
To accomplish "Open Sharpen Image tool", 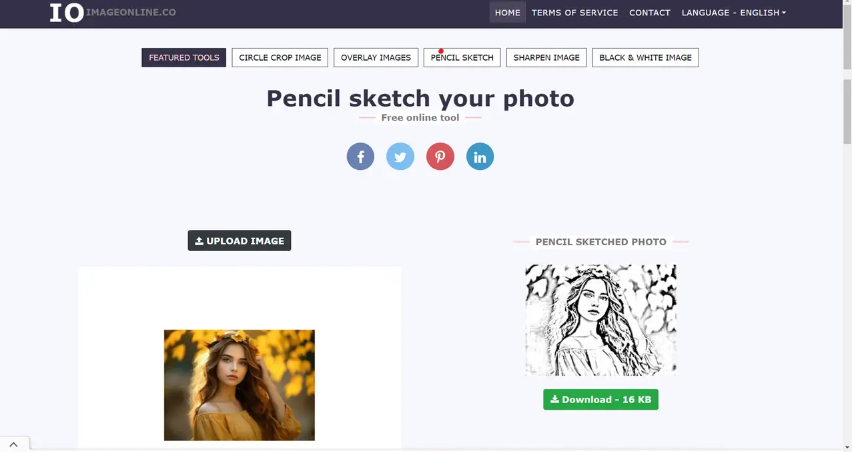I will pyautogui.click(x=546, y=58).
